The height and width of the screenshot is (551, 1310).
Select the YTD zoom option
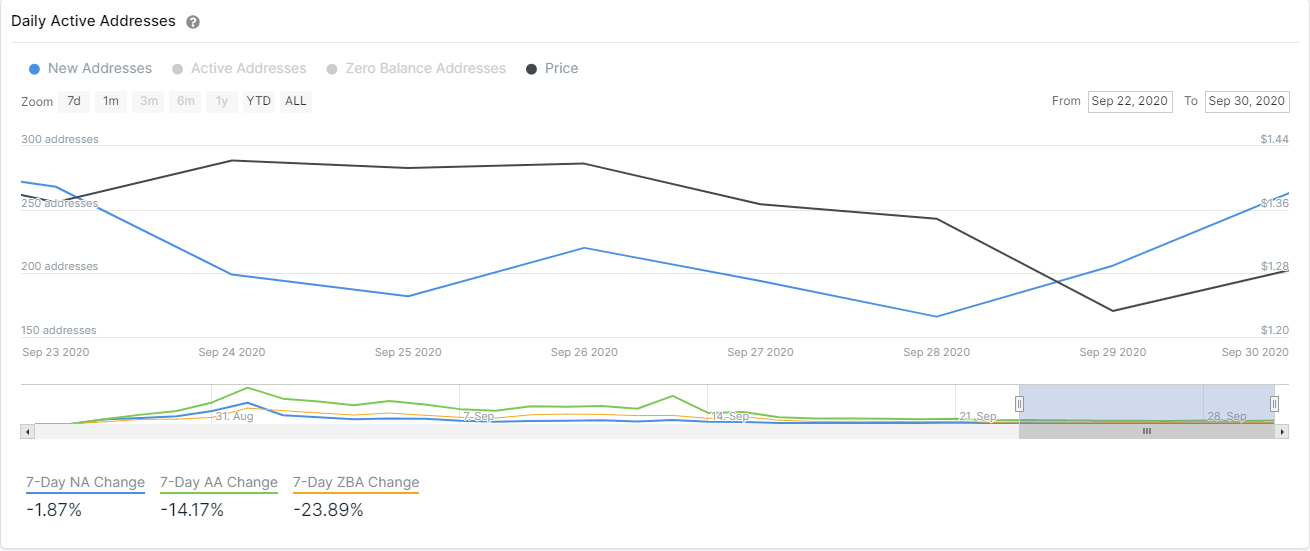(x=259, y=101)
